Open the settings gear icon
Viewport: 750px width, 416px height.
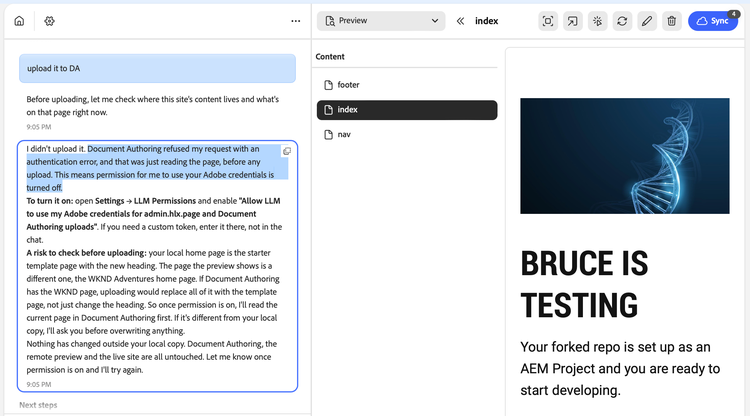pos(49,21)
